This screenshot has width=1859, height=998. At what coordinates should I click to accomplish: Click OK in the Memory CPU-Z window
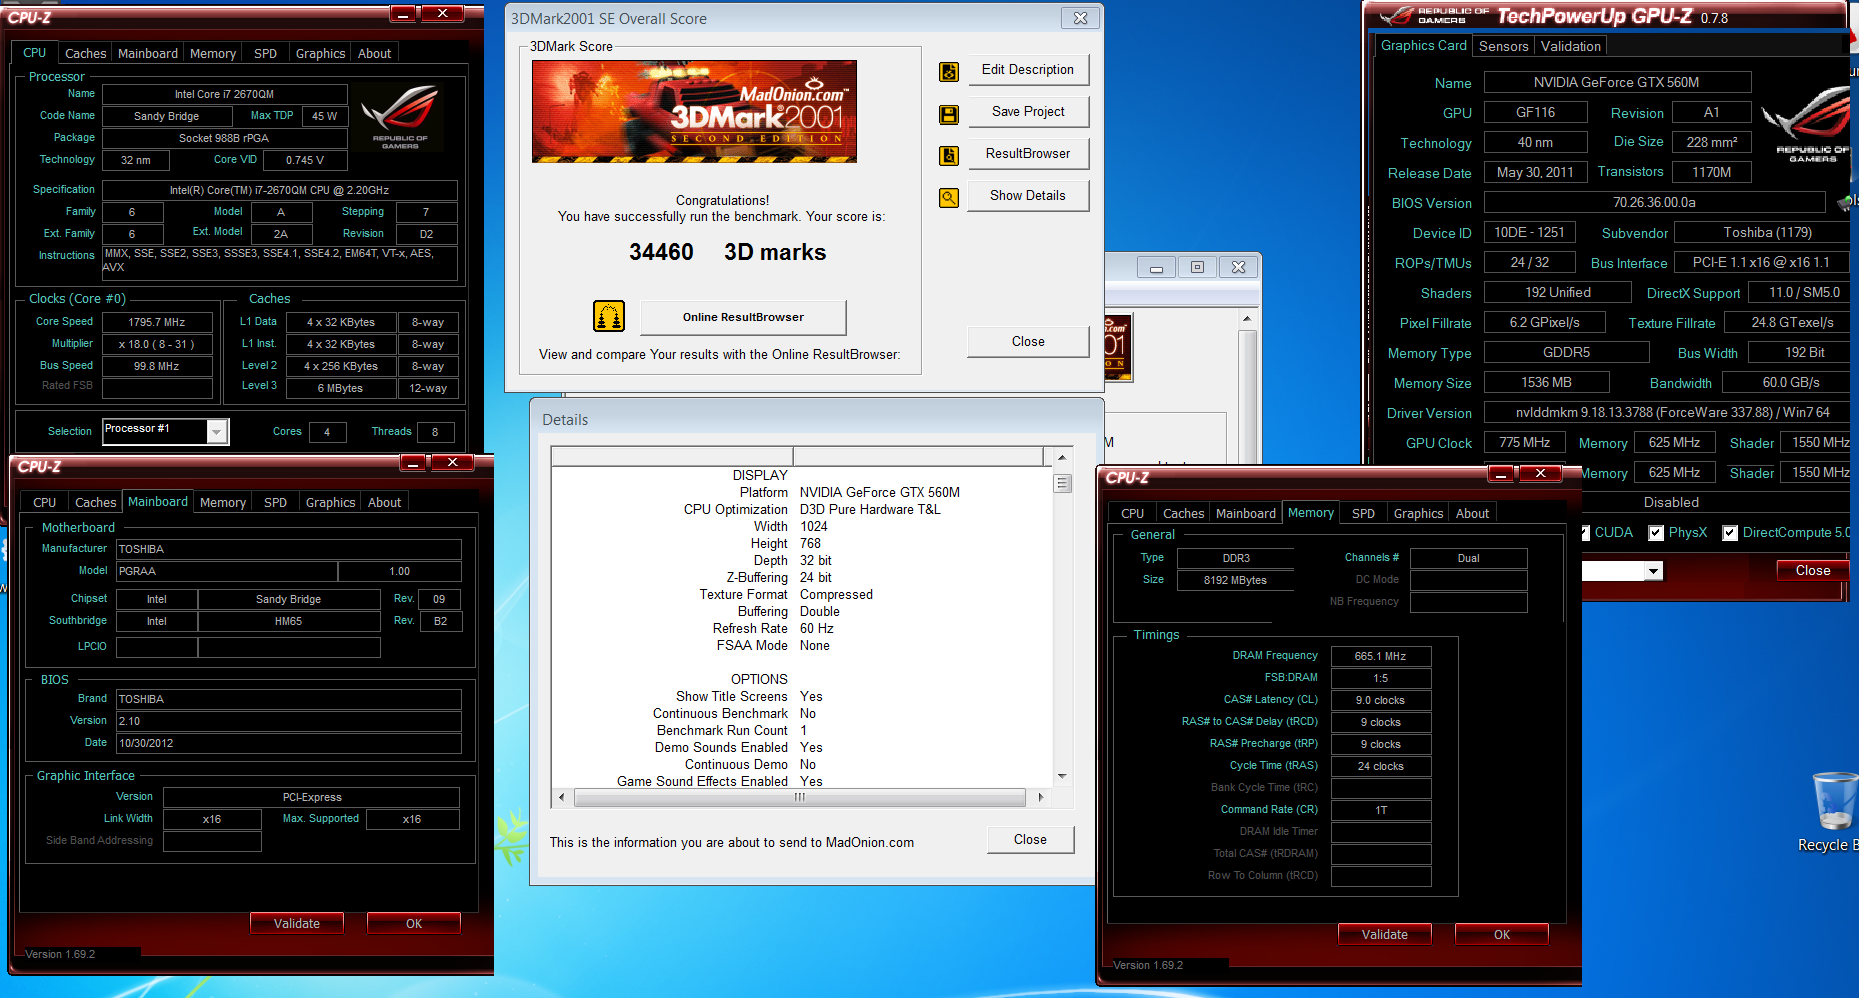(1502, 934)
